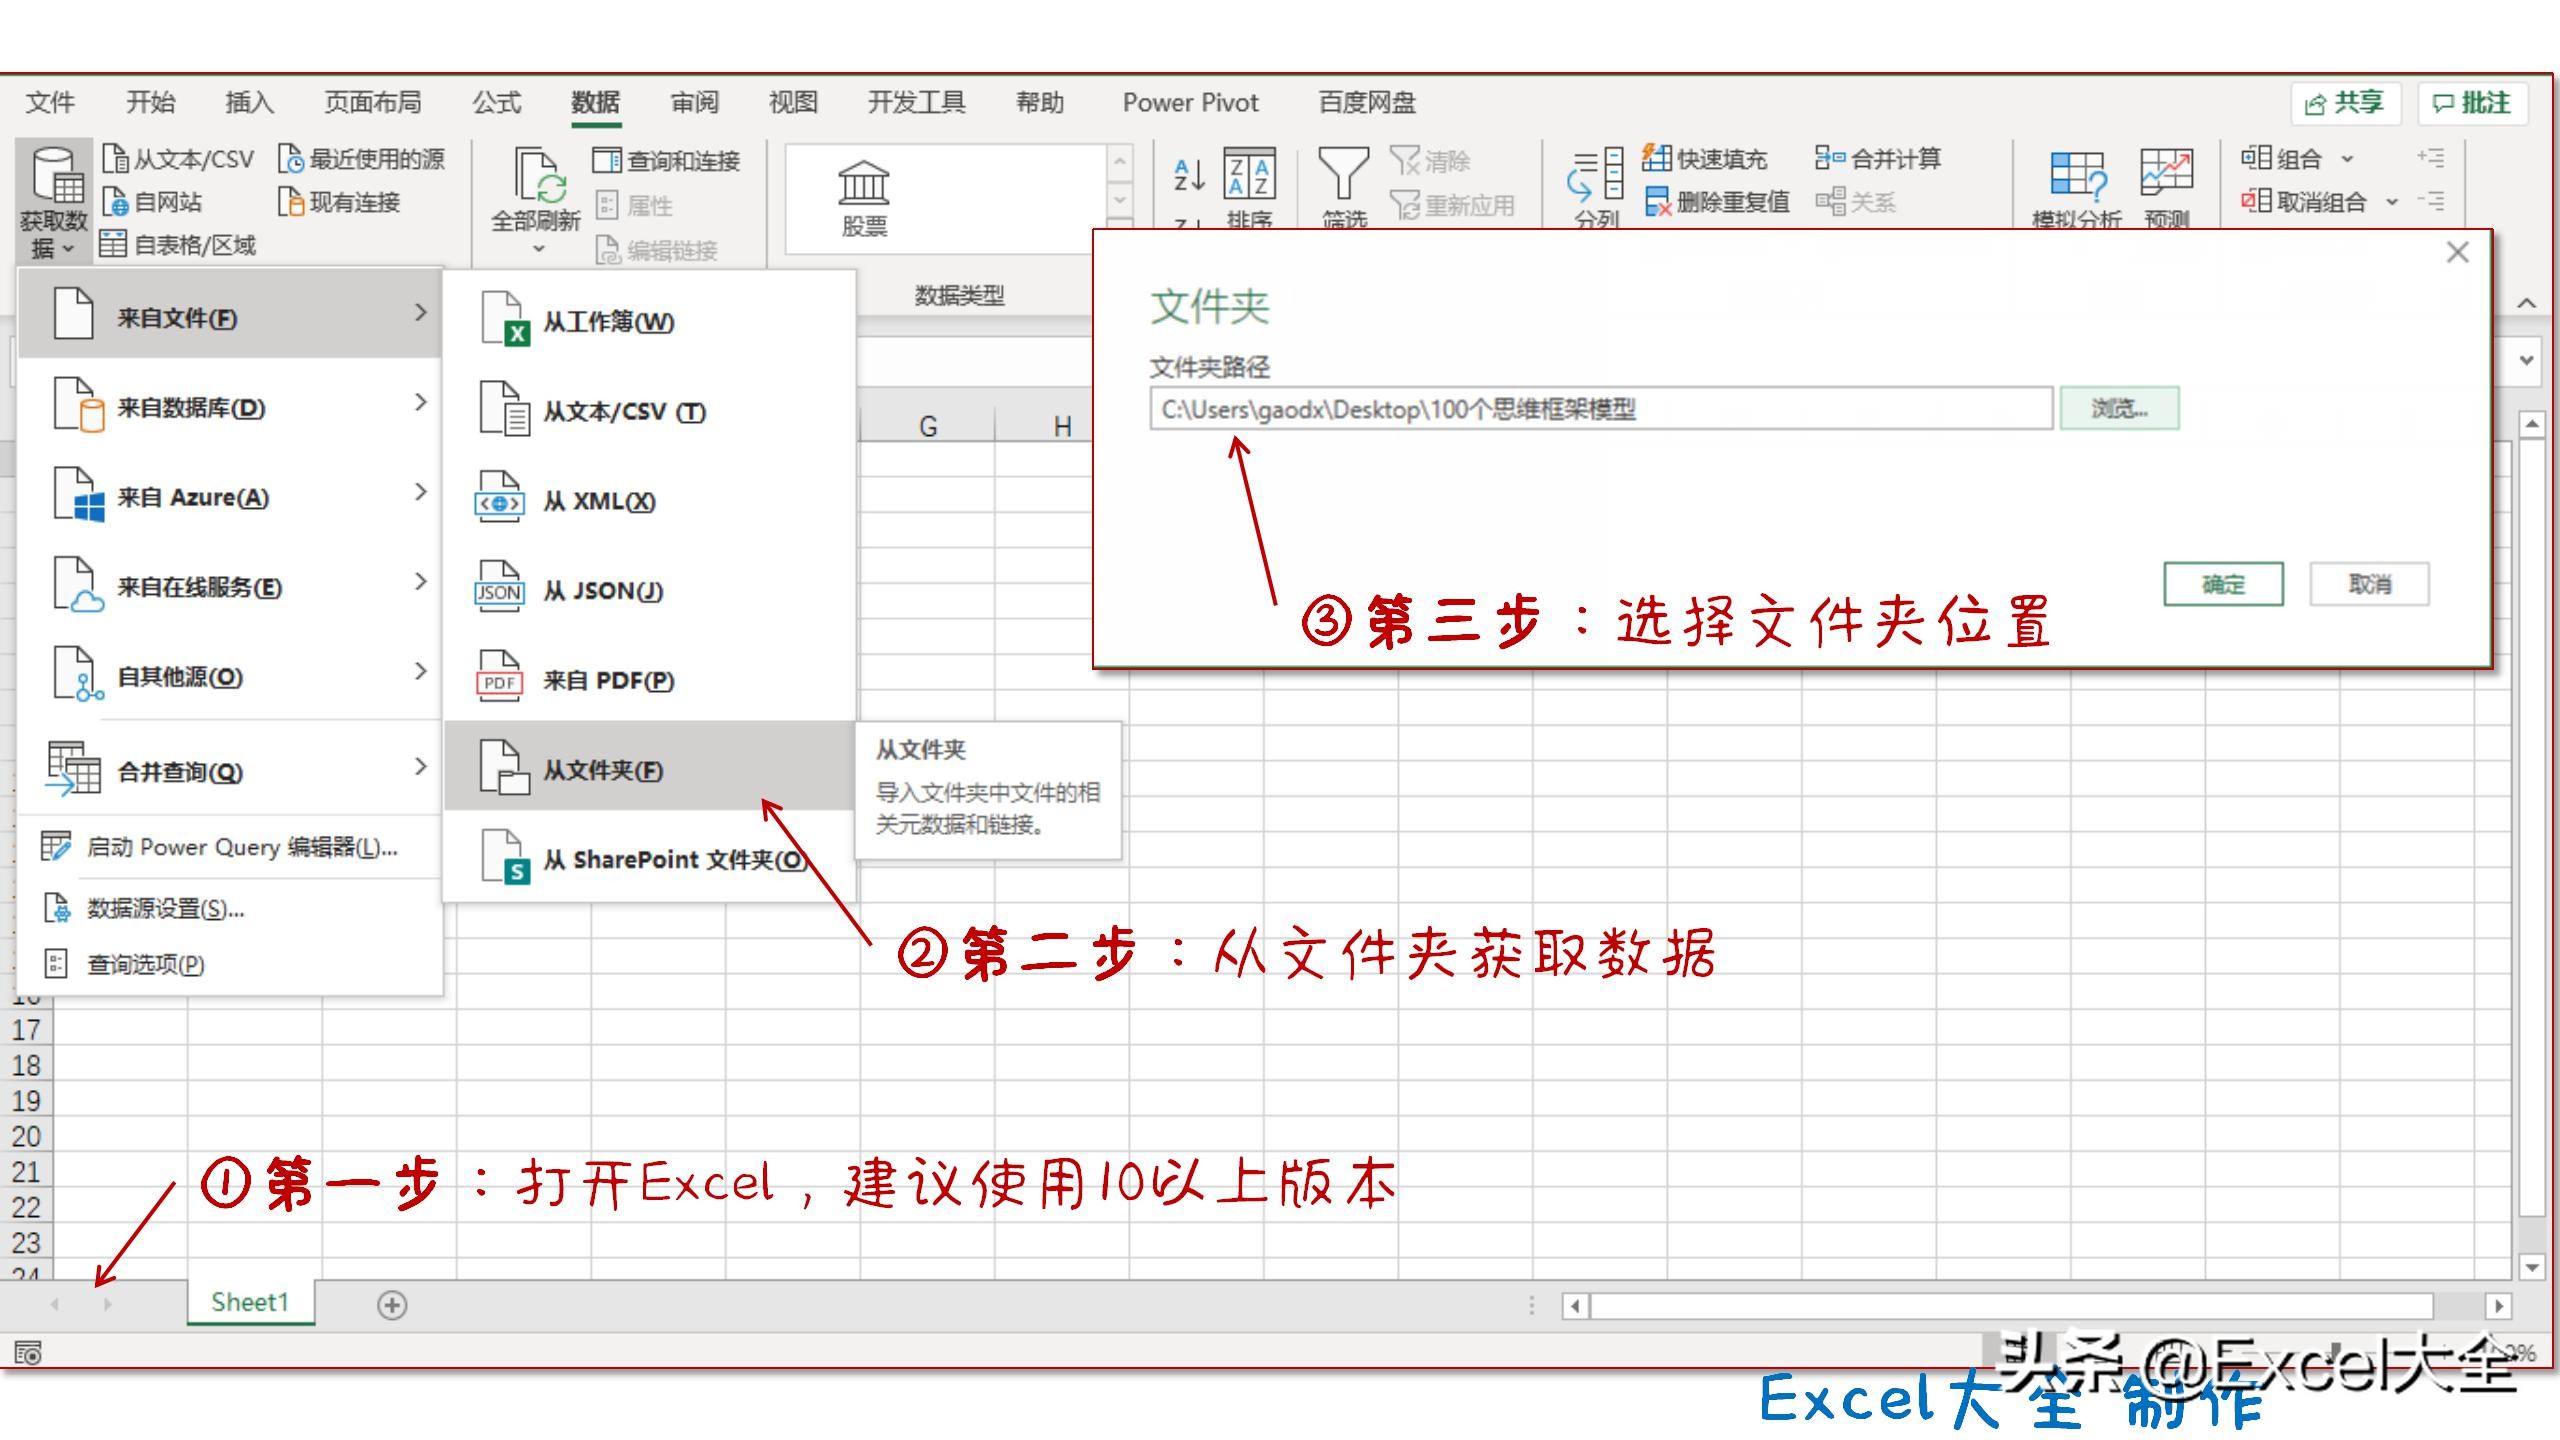2560x1440 pixels.
Task: Close the Folder (文件夹) dialog
Action: tap(2457, 252)
